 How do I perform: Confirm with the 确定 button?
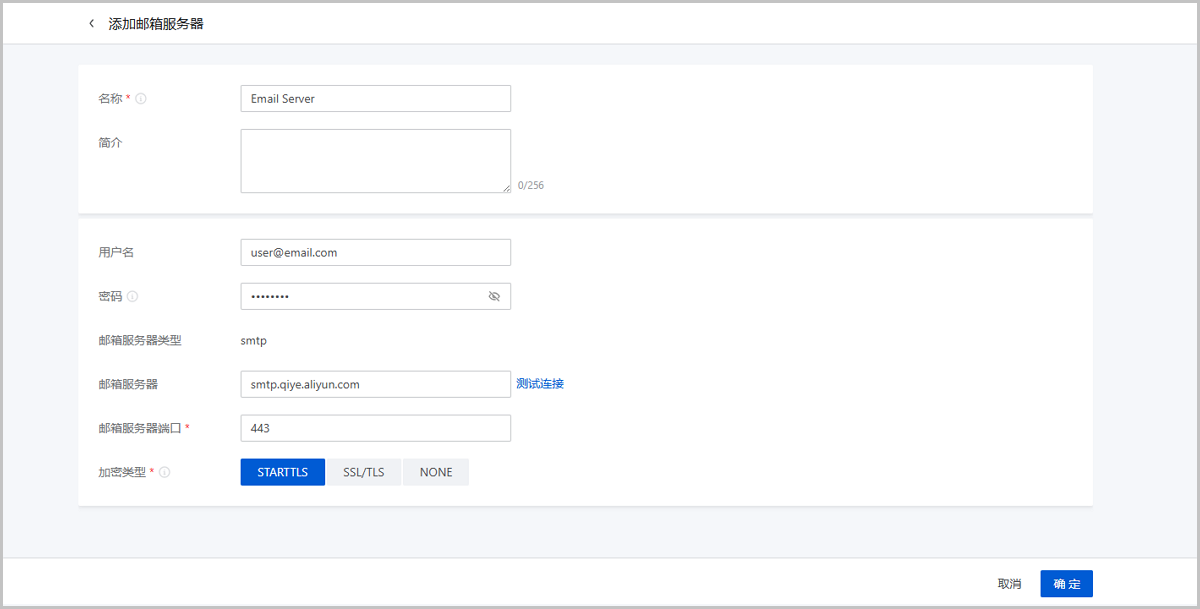click(1066, 584)
